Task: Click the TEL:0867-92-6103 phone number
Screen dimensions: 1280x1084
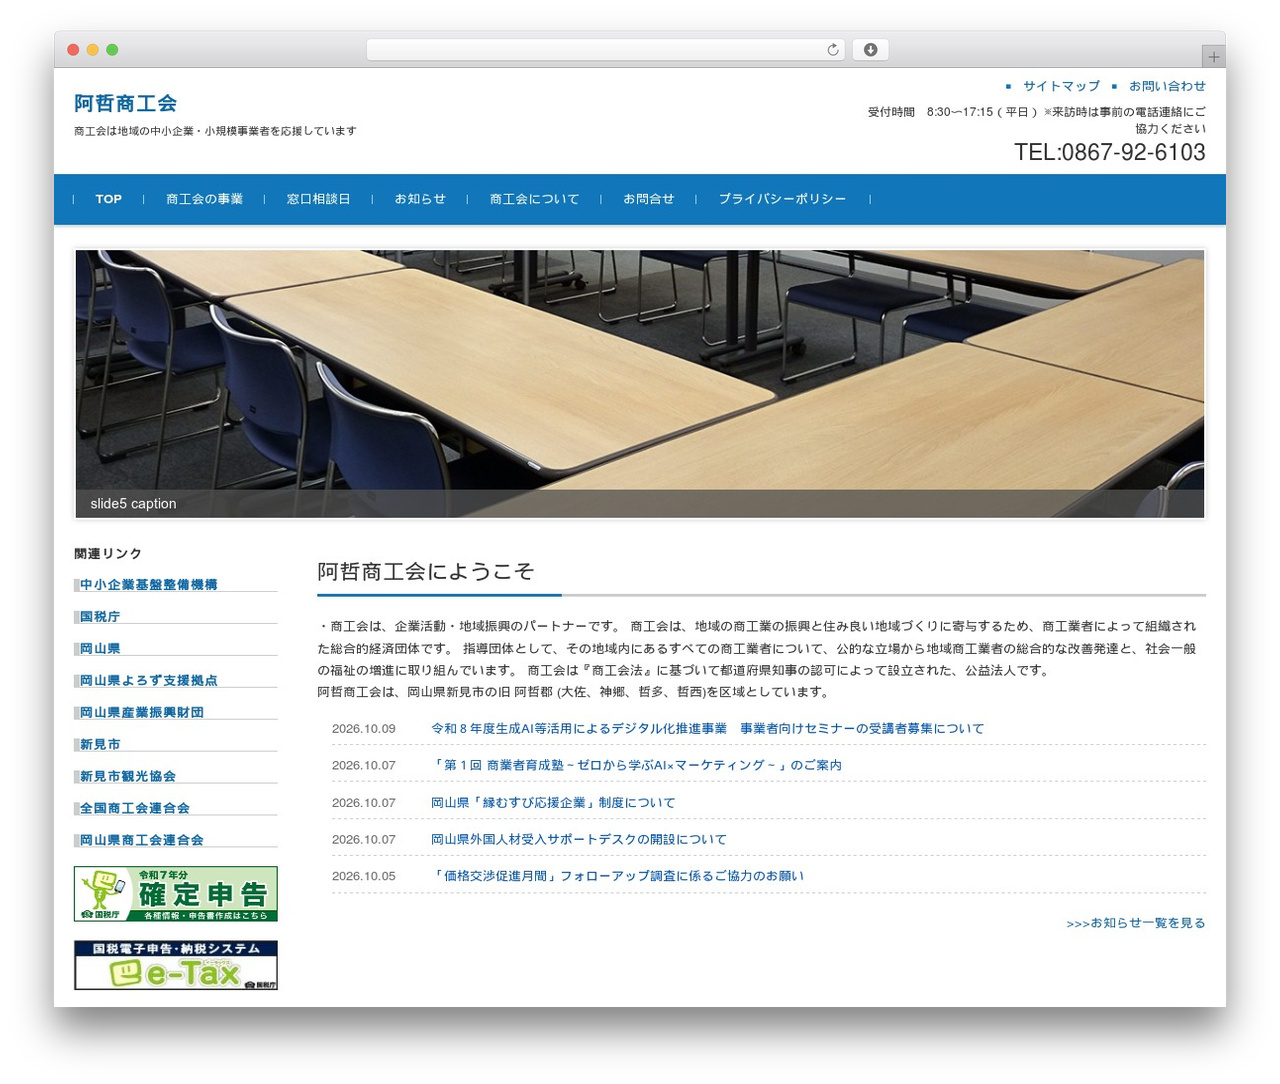Action: [1110, 152]
